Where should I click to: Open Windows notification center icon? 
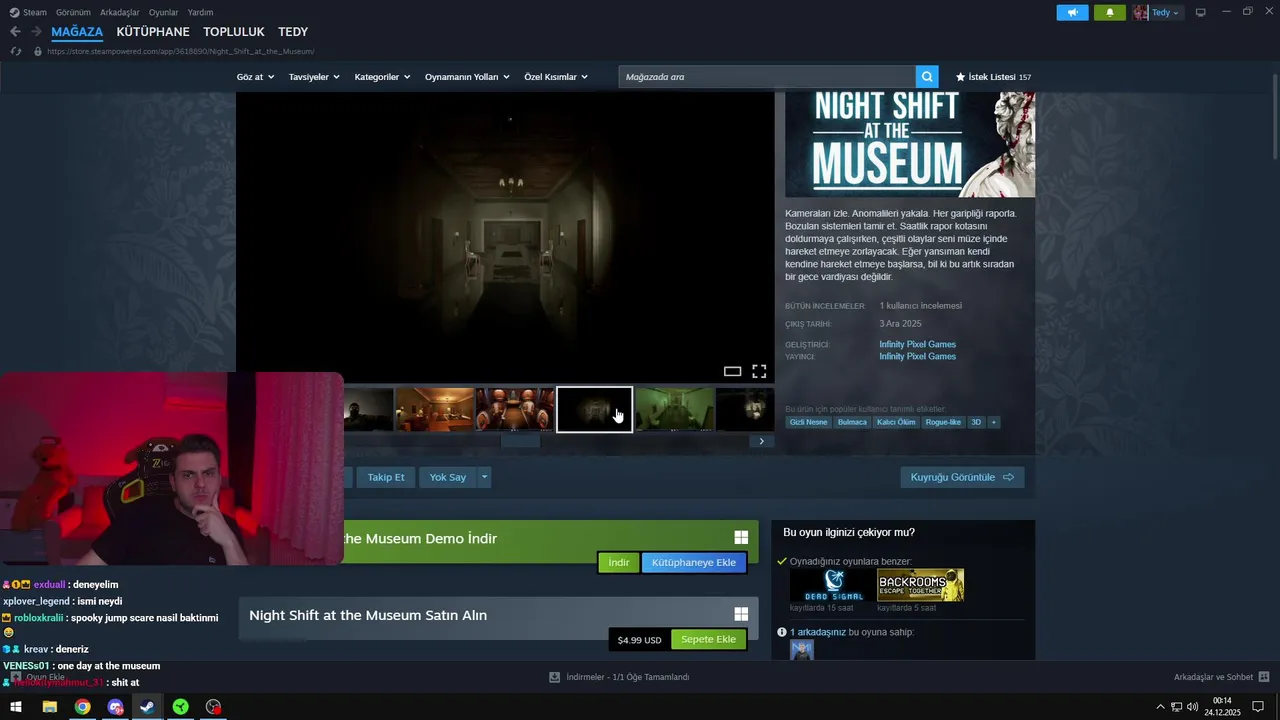[x=1258, y=707]
